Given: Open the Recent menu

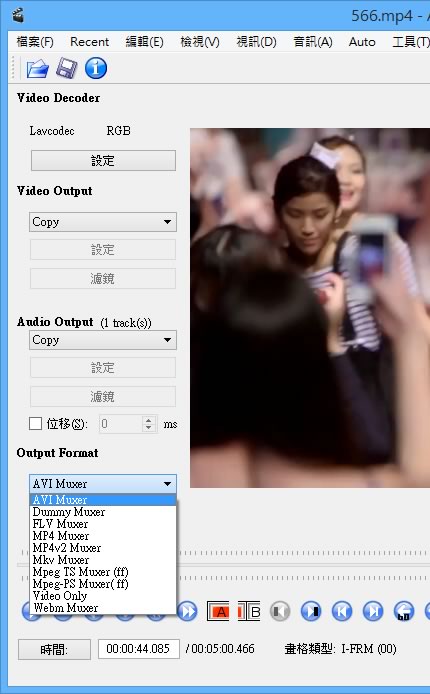Looking at the screenshot, I should (x=89, y=42).
